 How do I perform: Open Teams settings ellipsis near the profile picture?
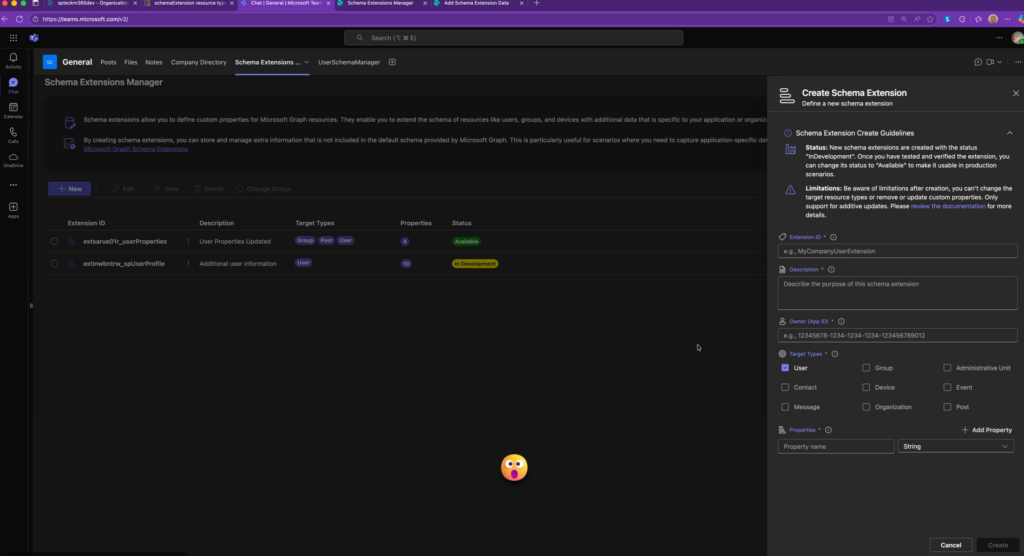coord(999,38)
